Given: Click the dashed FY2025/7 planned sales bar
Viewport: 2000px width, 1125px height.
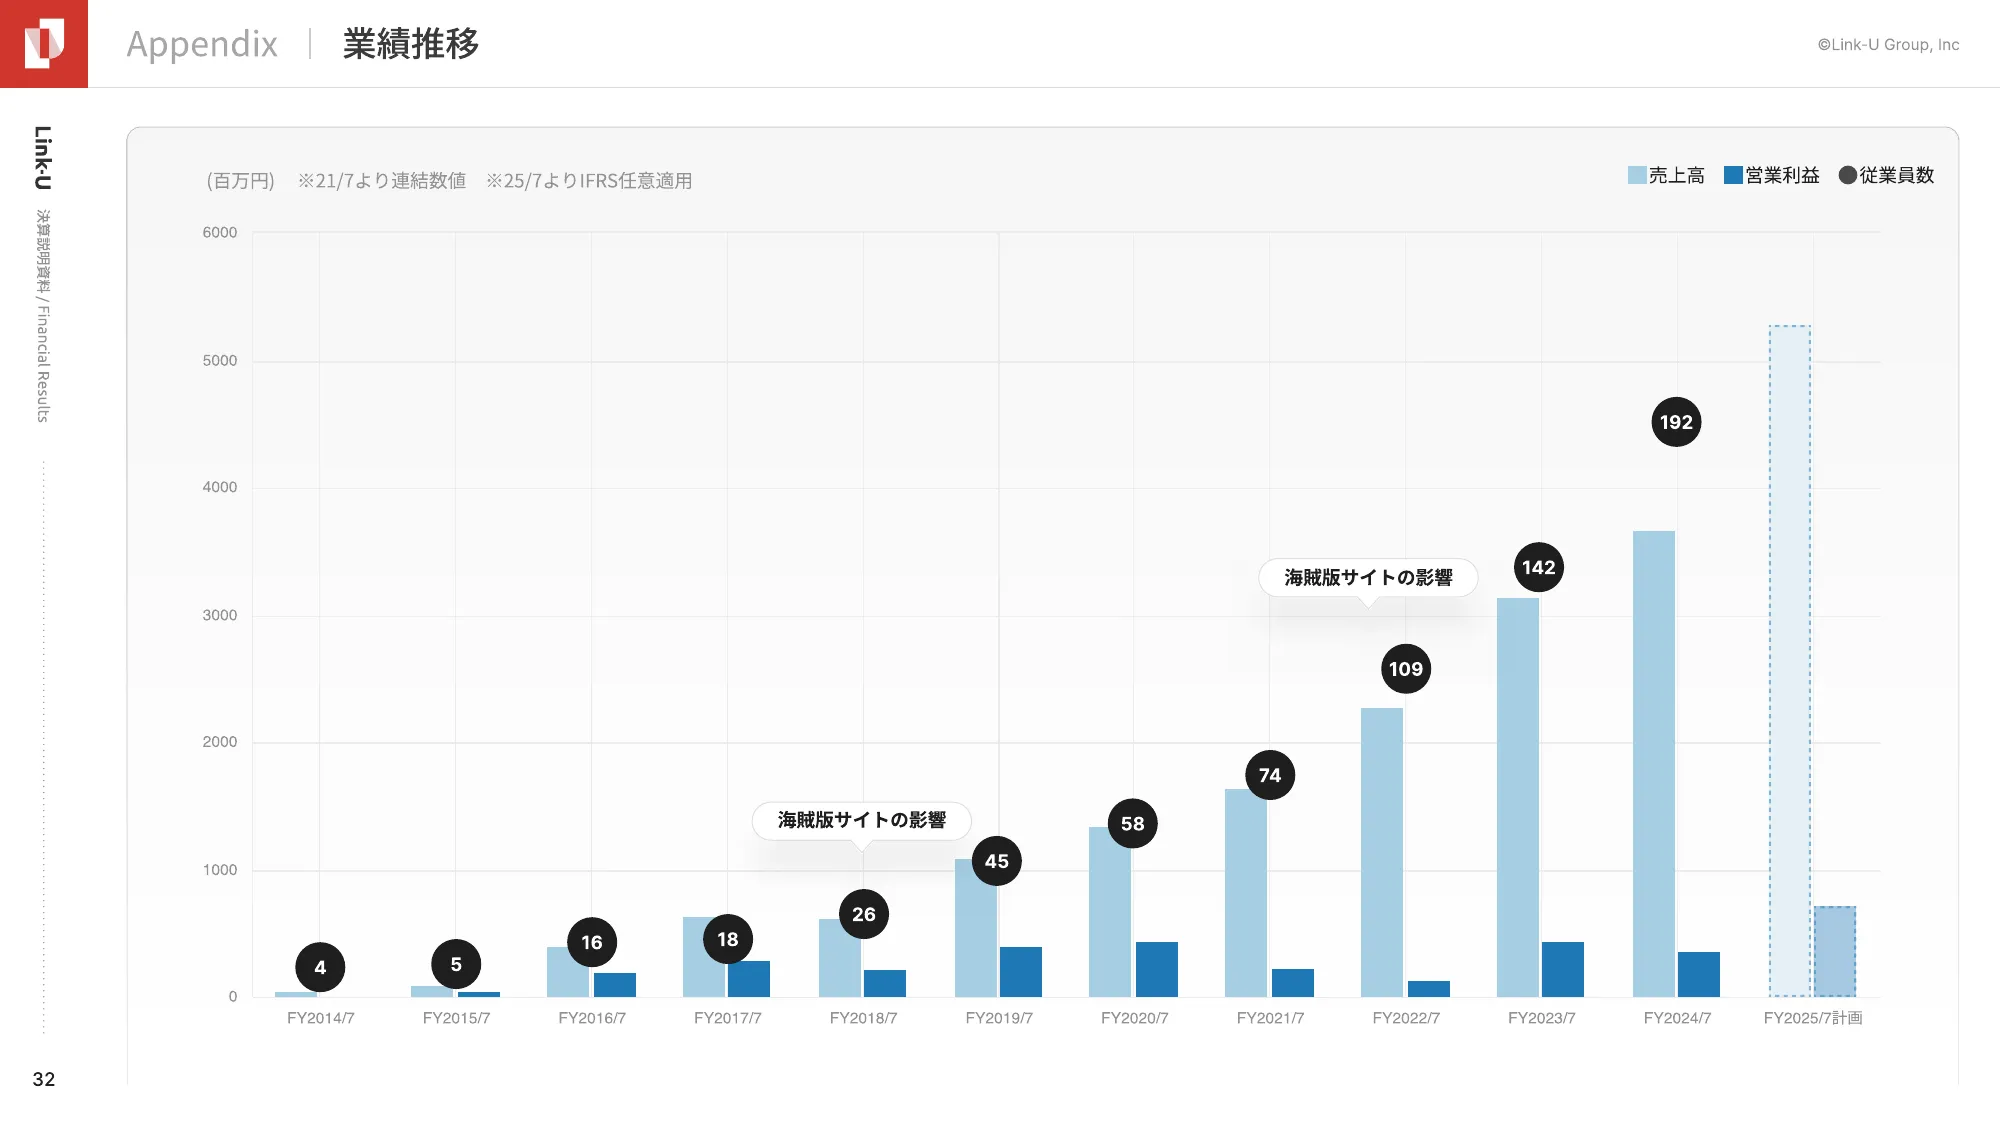Looking at the screenshot, I should tap(1789, 660).
